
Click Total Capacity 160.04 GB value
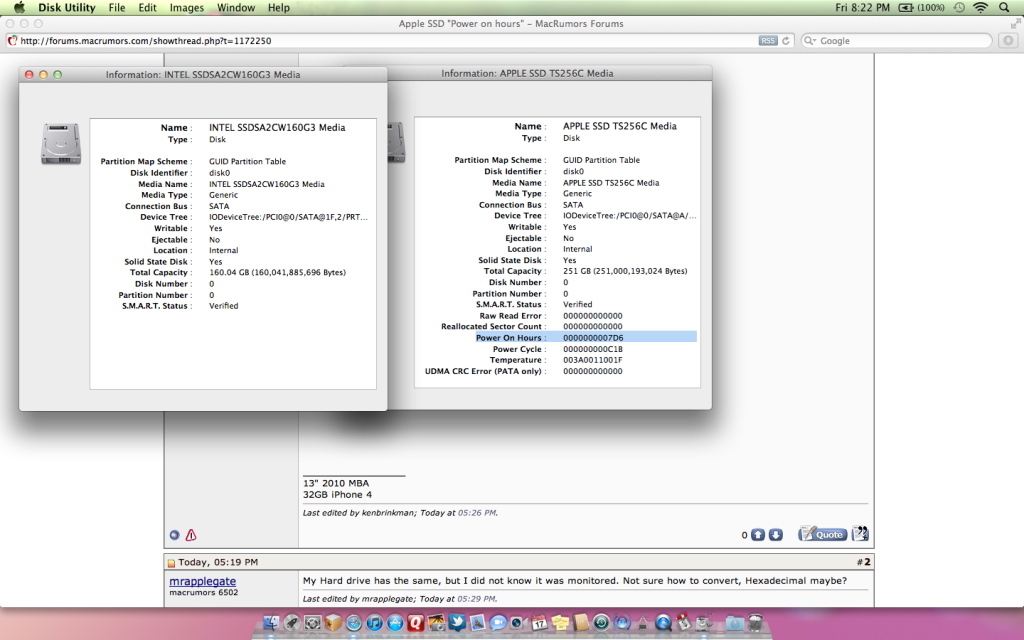pos(277,272)
